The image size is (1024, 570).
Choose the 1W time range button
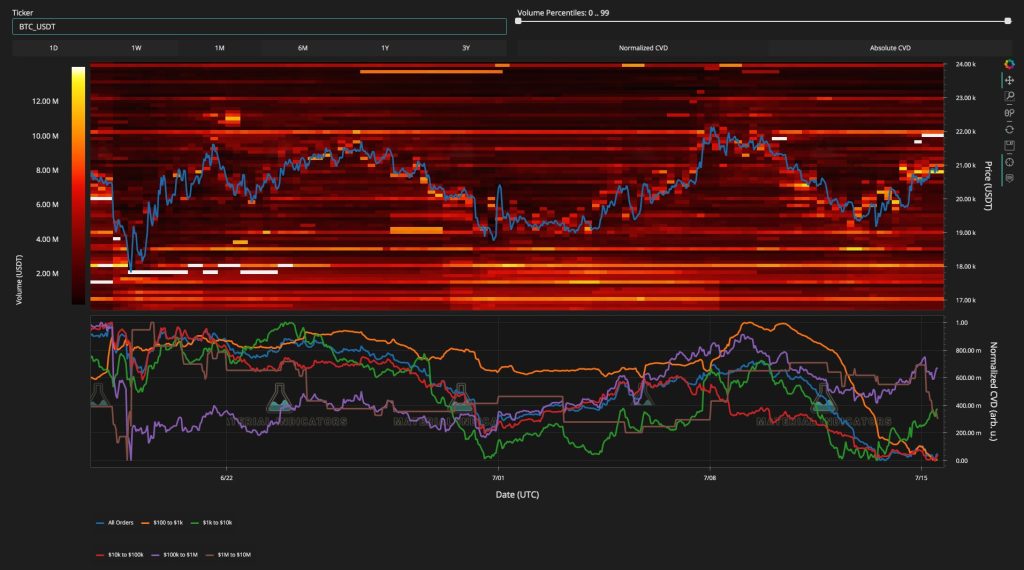[136, 48]
